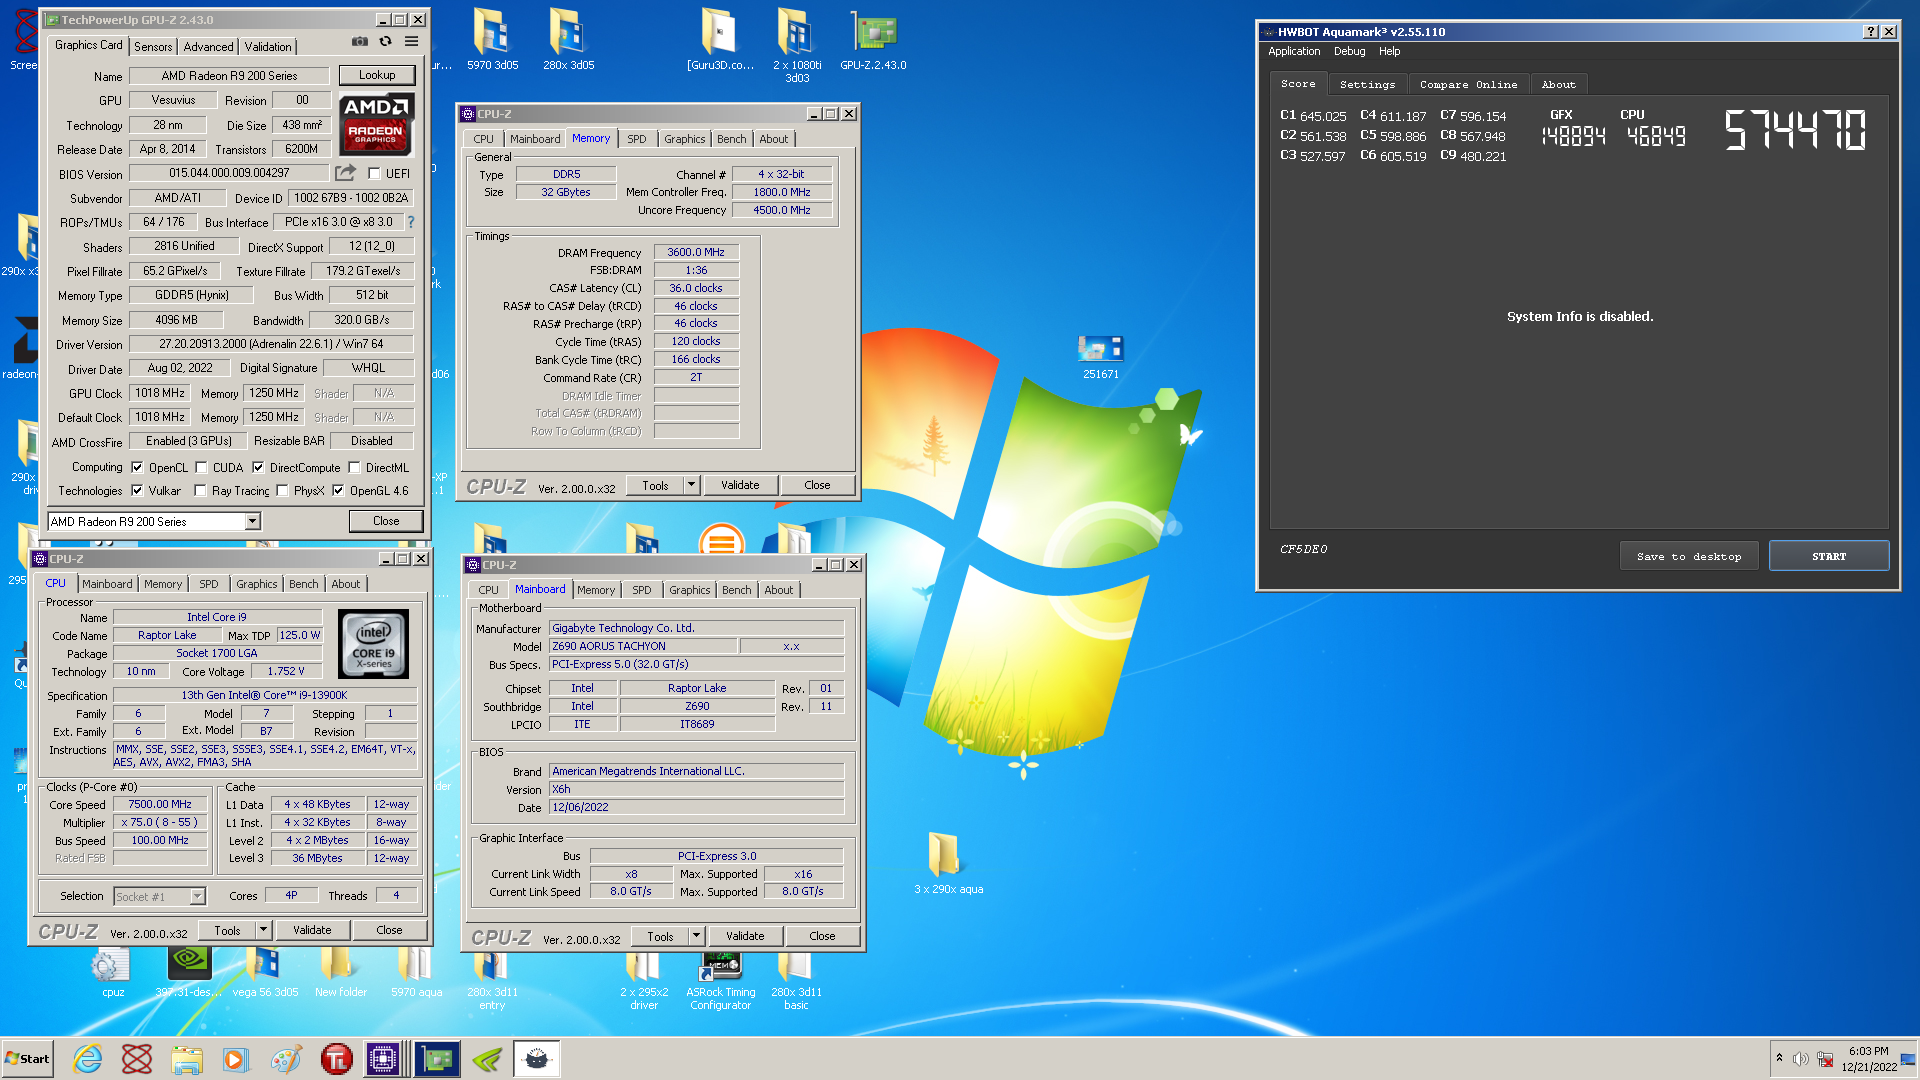Open the 280x 3d05 desktop folder

(568, 40)
